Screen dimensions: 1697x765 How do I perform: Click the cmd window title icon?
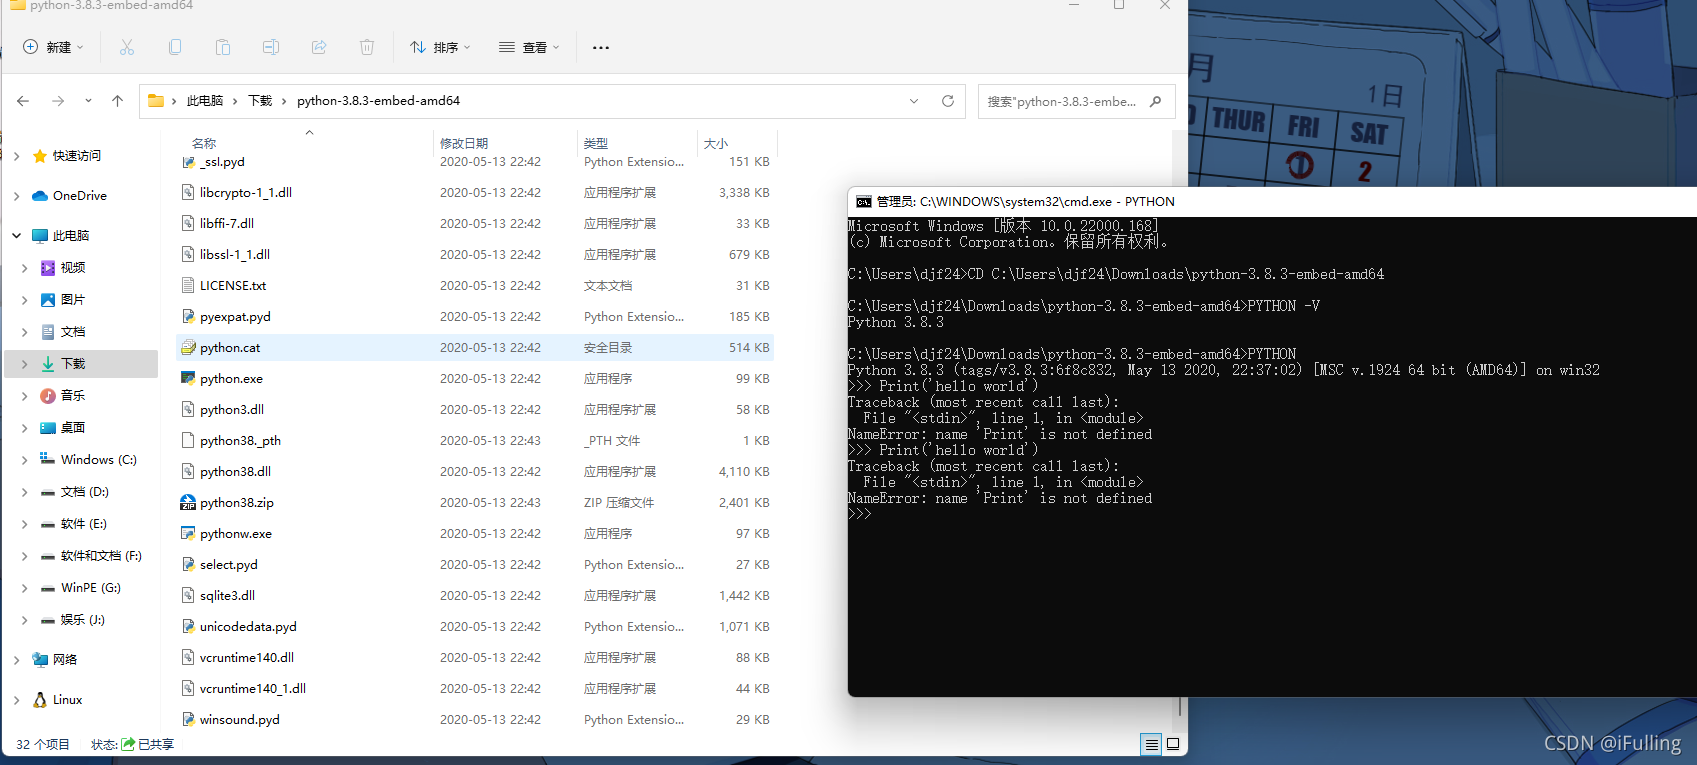pyautogui.click(x=864, y=202)
